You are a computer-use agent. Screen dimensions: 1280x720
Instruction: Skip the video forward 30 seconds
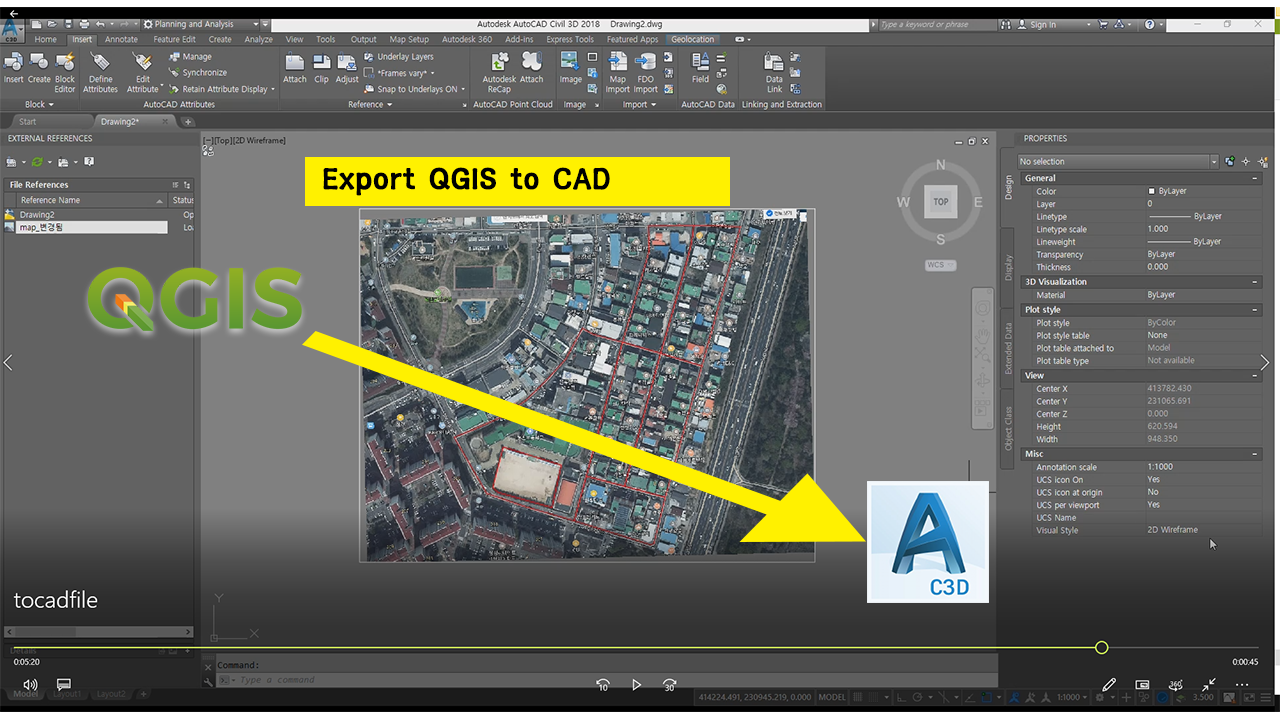click(x=670, y=685)
